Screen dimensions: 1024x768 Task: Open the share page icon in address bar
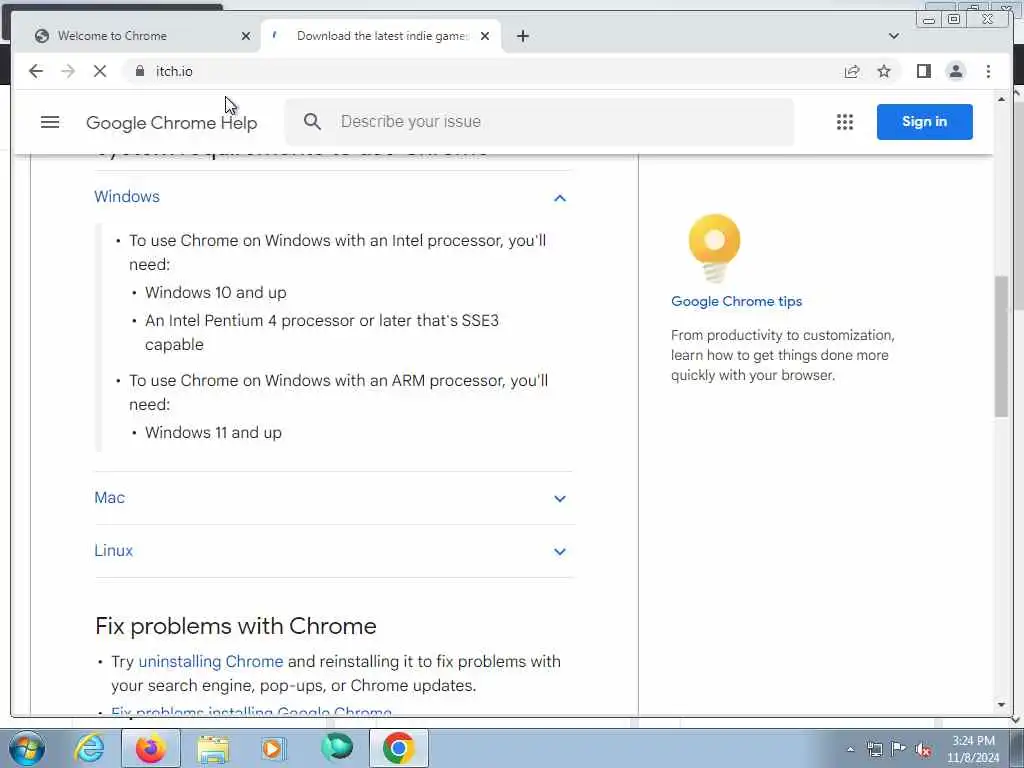click(852, 71)
